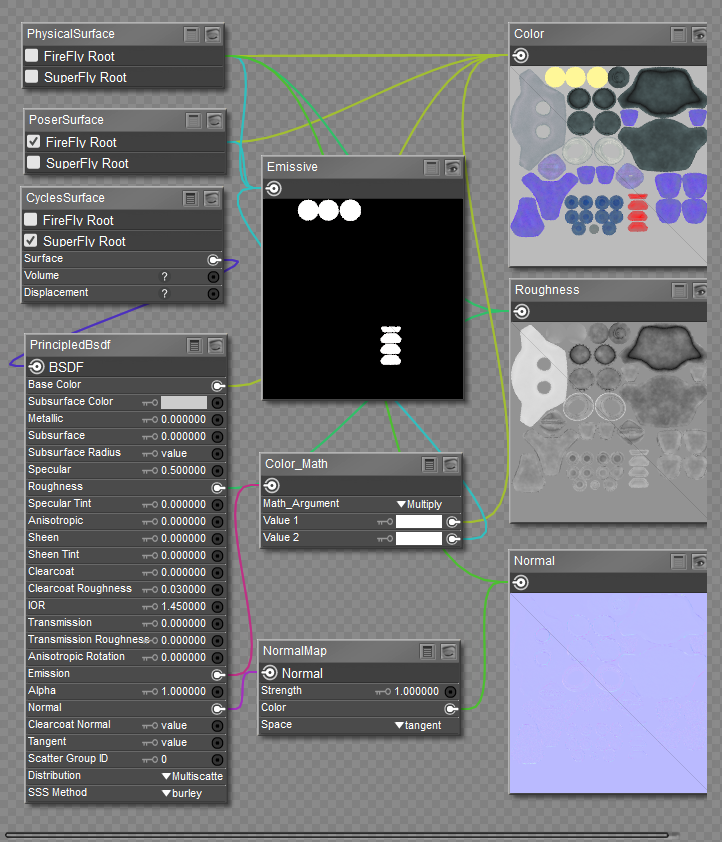Uncheck FireFly Root on PoserSurface

(34, 142)
